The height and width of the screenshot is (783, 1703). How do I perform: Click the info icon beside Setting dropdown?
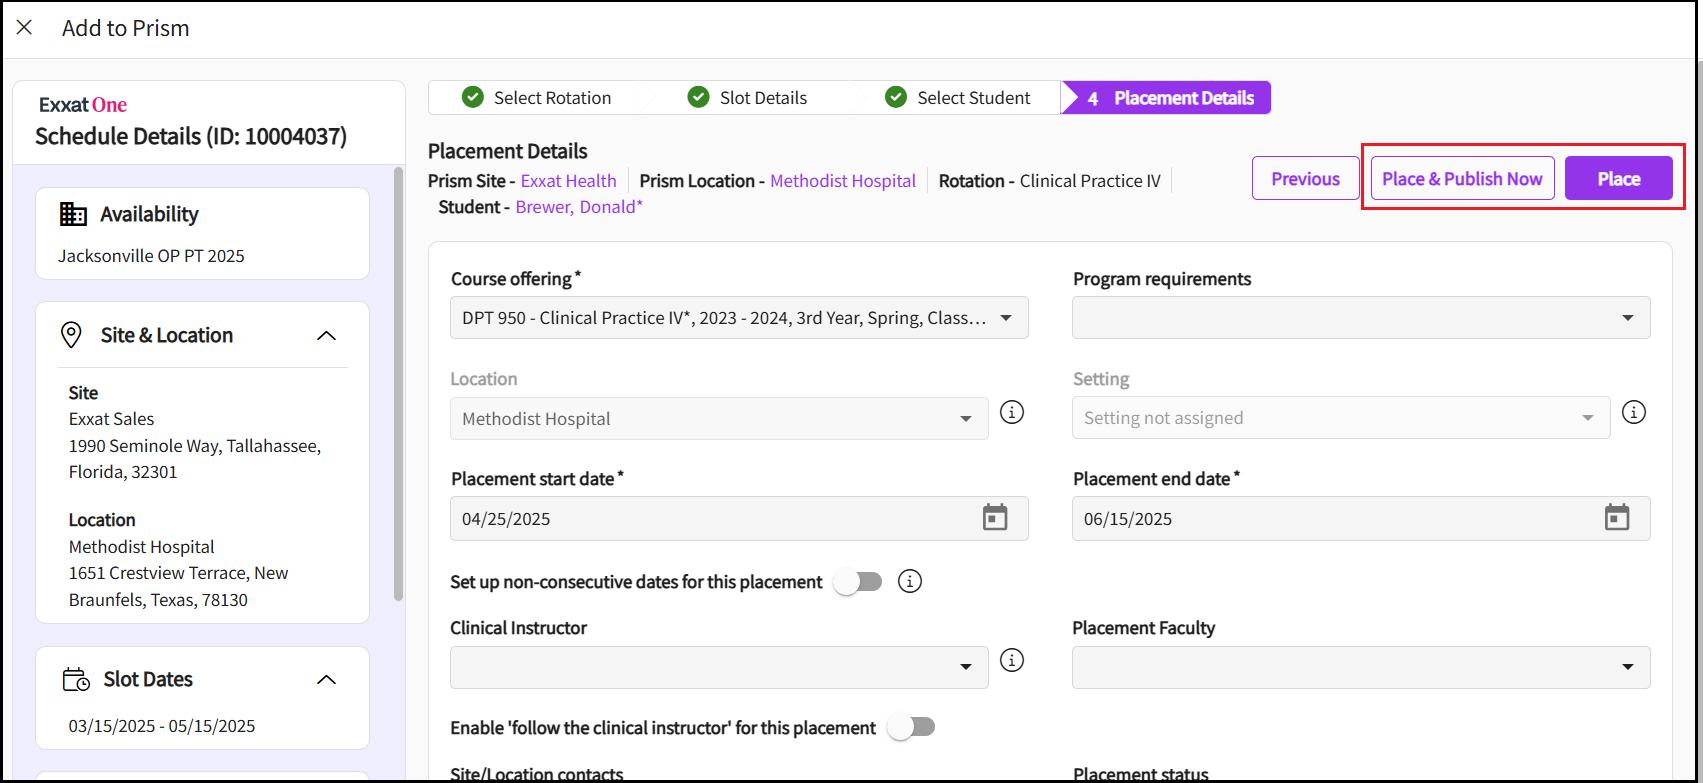coord(1634,412)
